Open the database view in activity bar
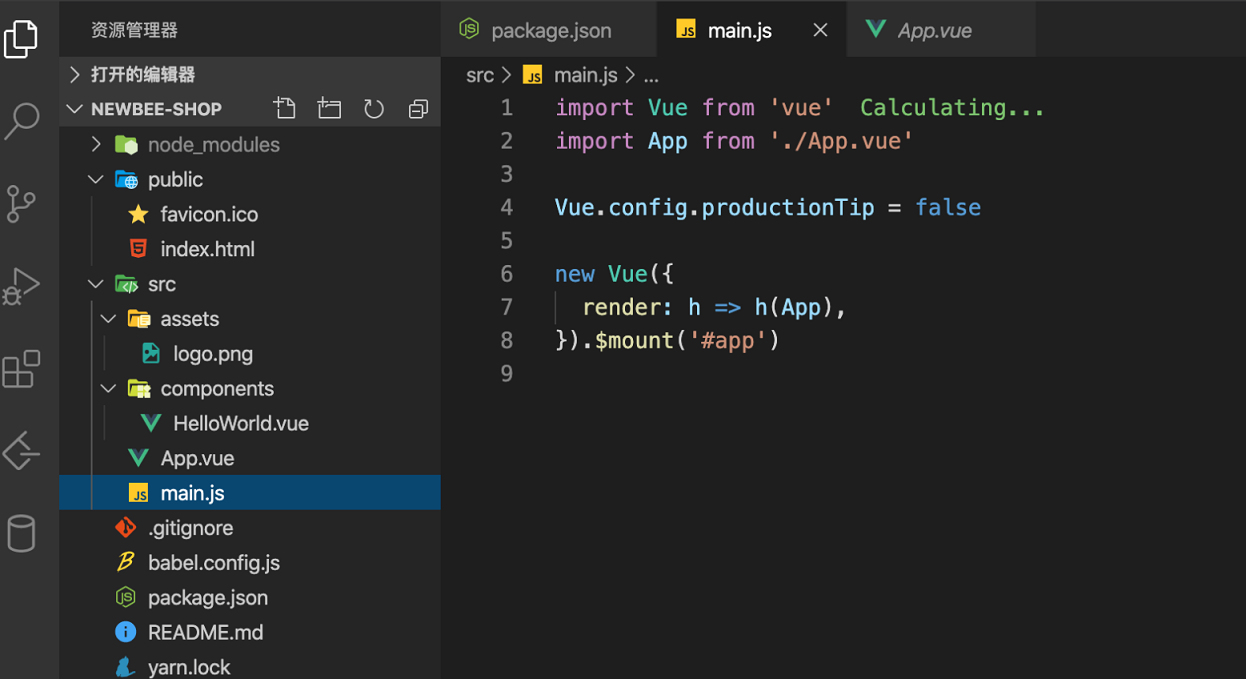The height and width of the screenshot is (679, 1246). click(21, 533)
